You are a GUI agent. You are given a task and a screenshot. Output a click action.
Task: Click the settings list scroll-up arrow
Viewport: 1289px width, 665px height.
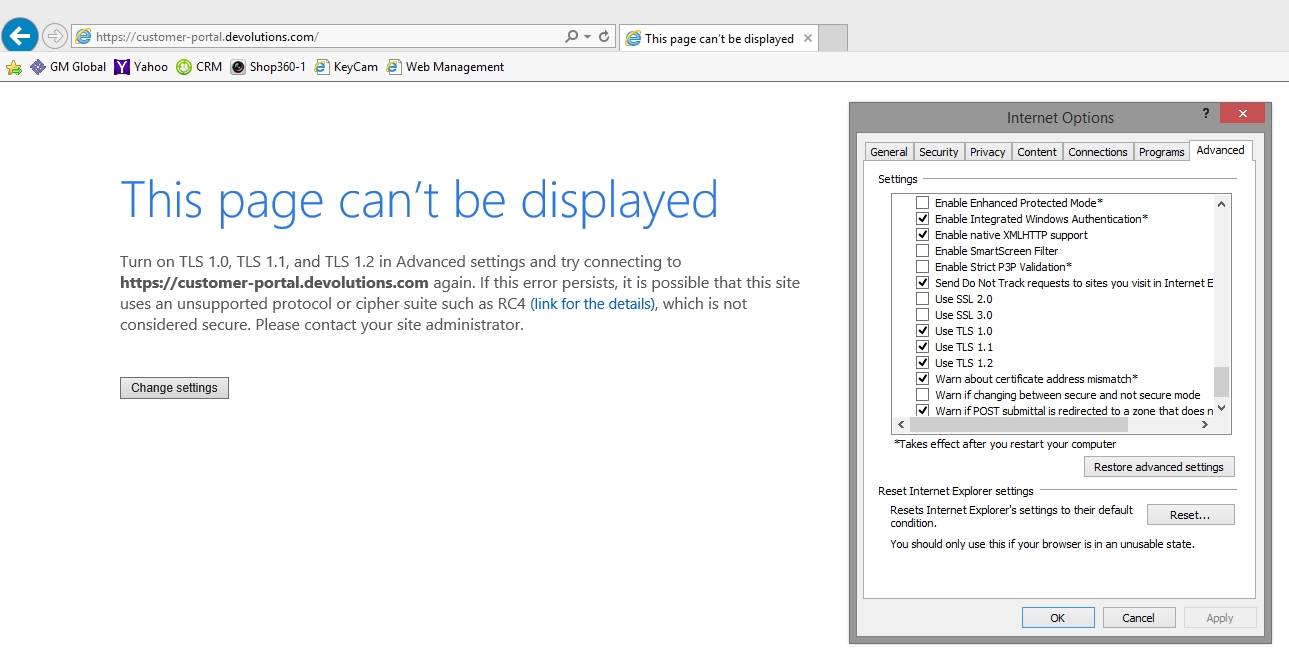click(1222, 203)
